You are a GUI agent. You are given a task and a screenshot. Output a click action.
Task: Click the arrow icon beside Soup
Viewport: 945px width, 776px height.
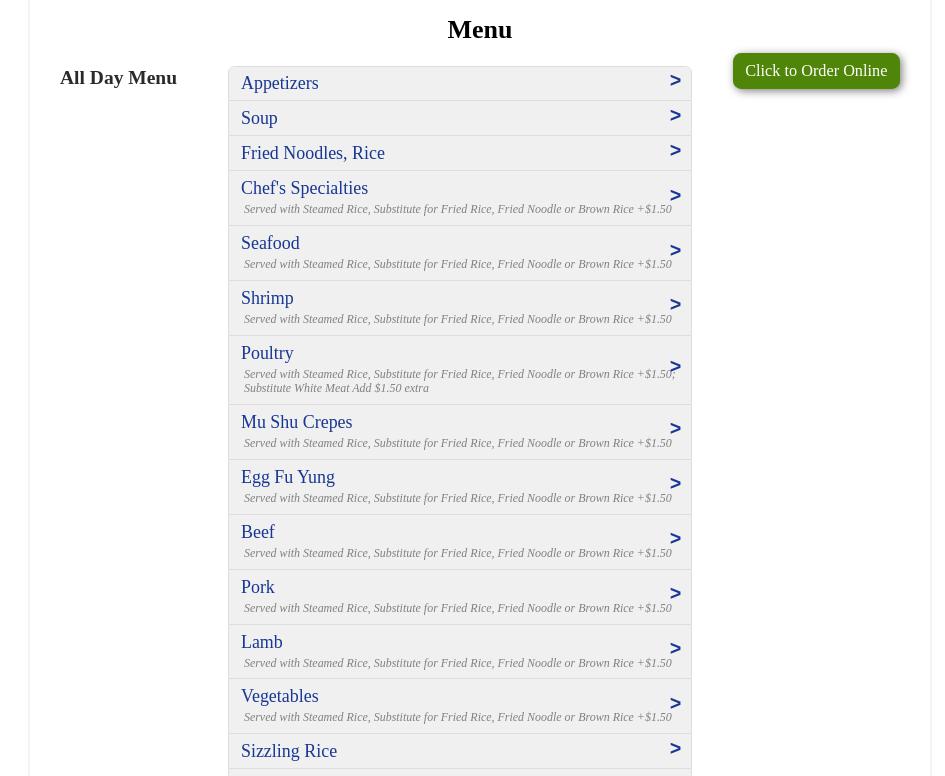(x=675, y=116)
